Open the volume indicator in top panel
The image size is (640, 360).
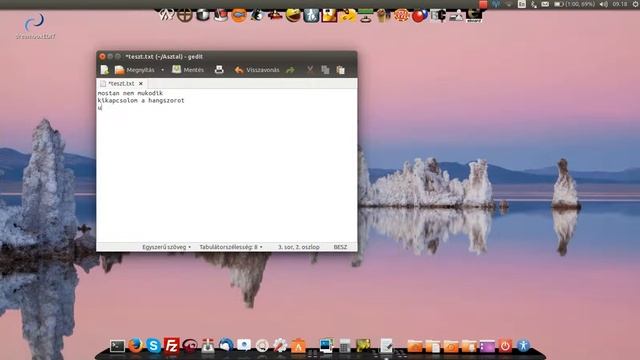pyautogui.click(x=604, y=4)
